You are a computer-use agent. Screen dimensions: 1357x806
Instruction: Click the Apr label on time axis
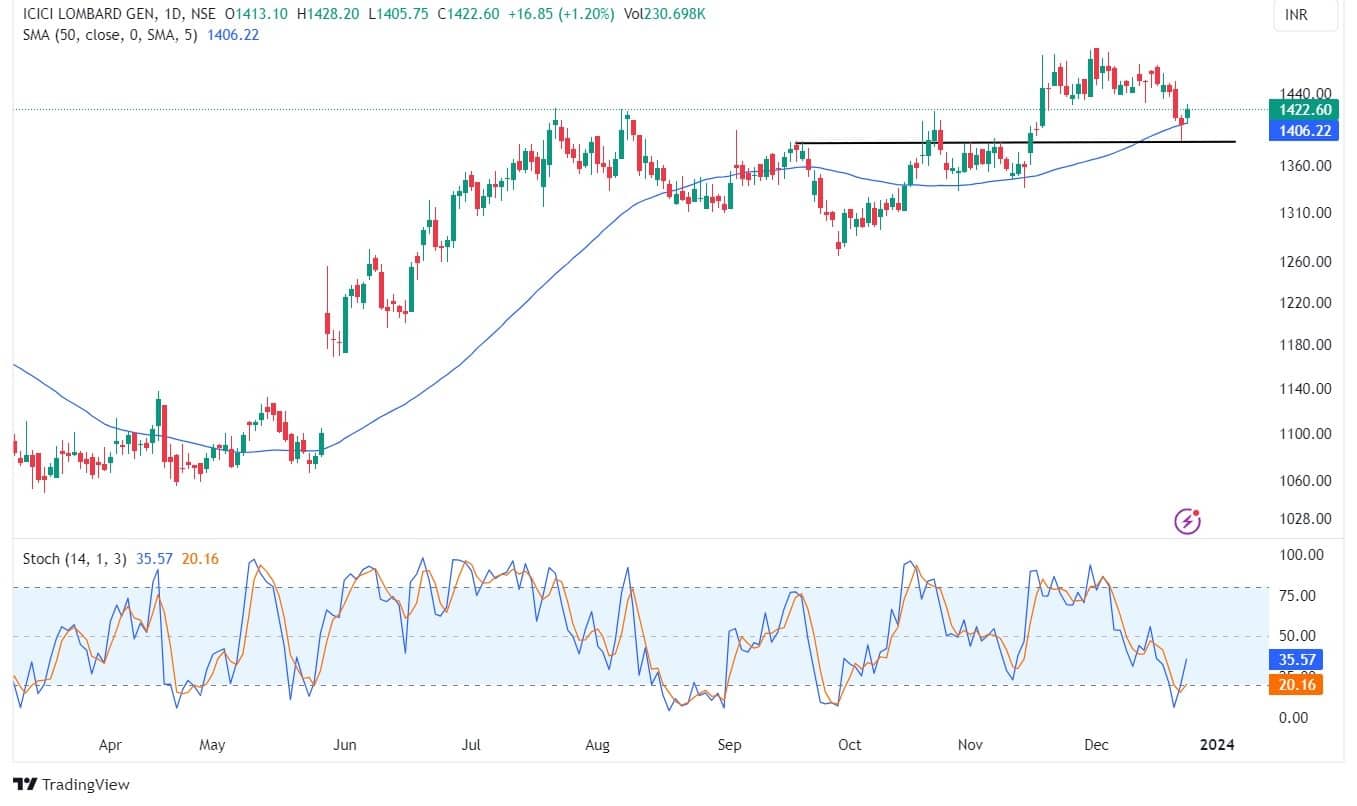point(110,745)
